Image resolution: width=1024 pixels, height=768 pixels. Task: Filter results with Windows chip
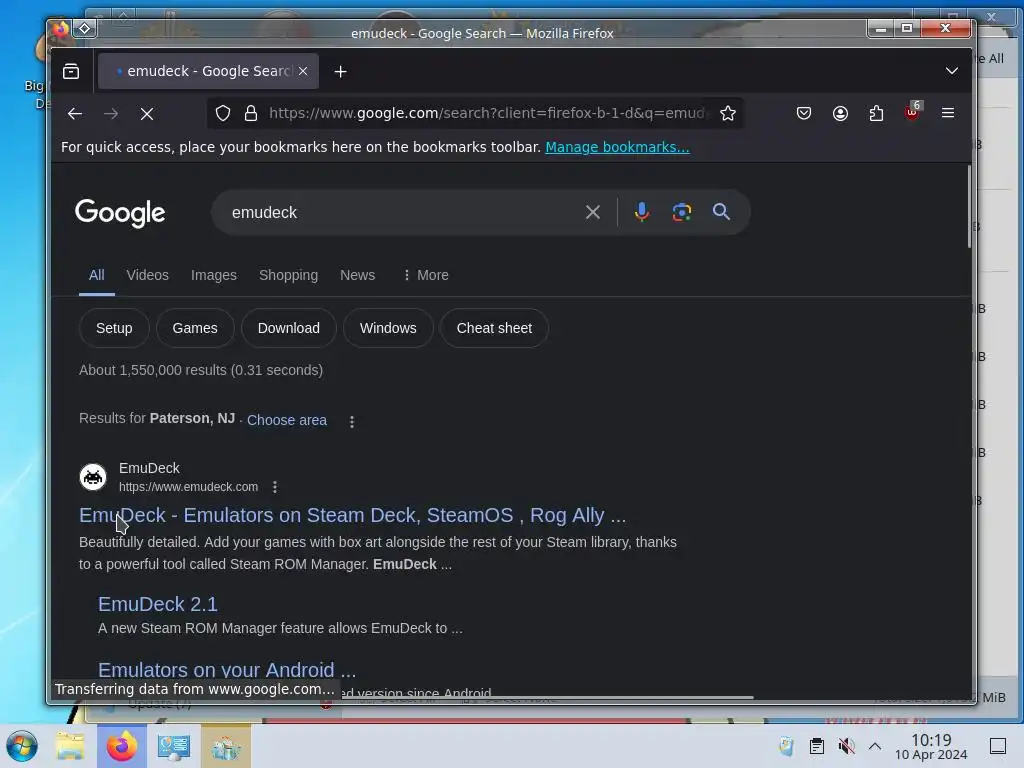(388, 328)
